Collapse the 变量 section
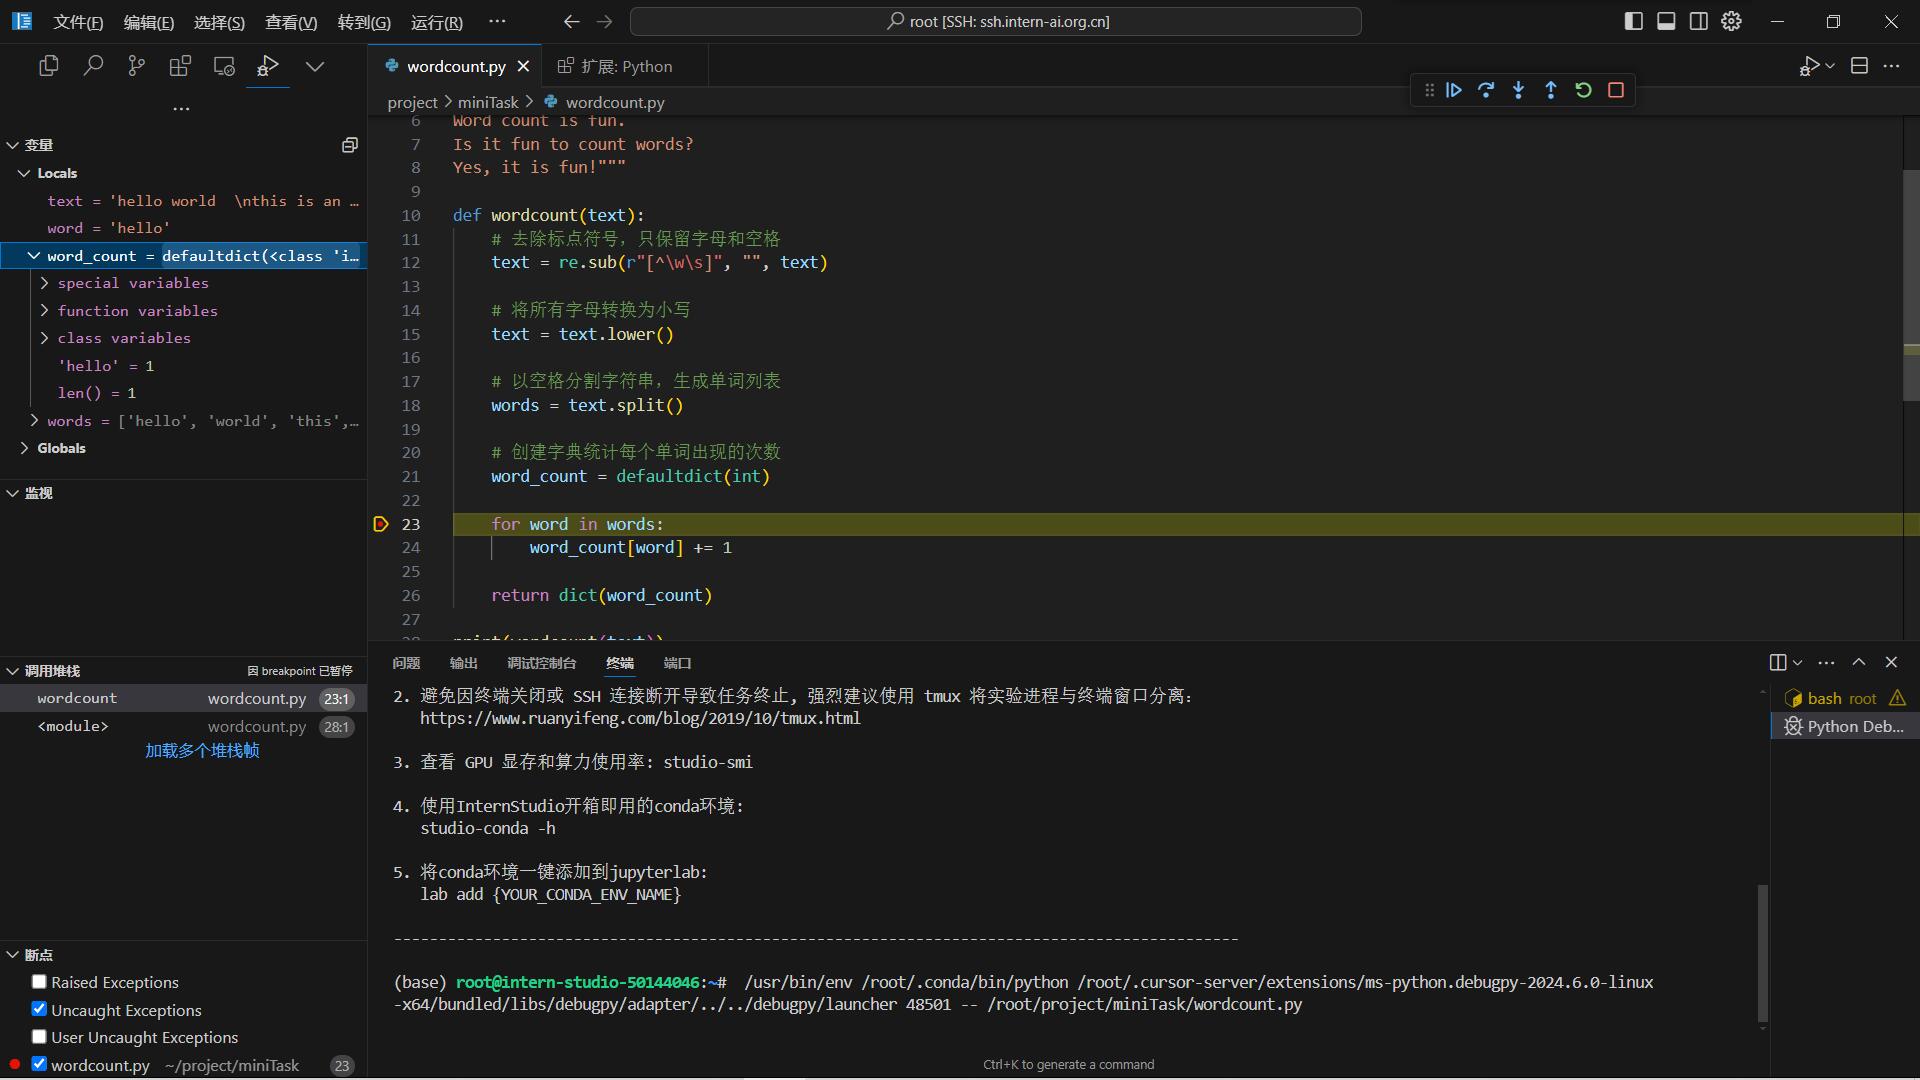Screen dimensions: 1920x1080 pos(13,145)
